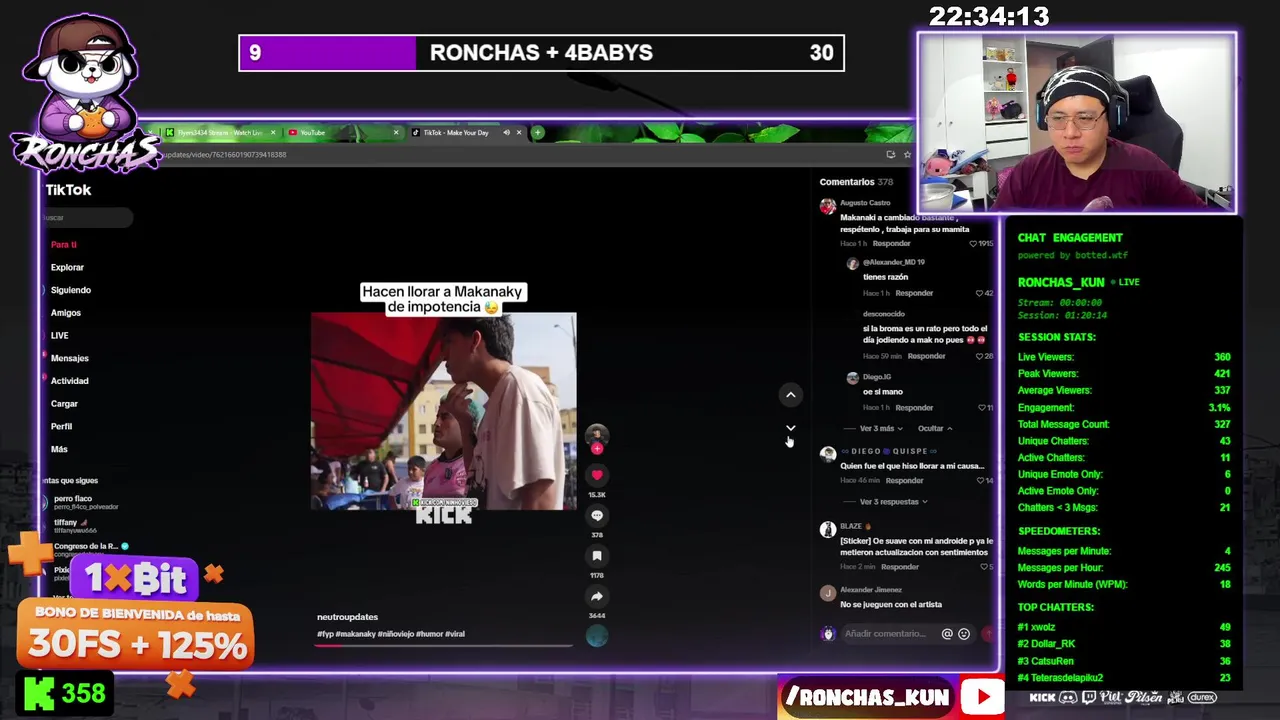The image size is (1280, 720).
Task: Open 'Cargar' upload page in sidebar
Action: (64, 404)
